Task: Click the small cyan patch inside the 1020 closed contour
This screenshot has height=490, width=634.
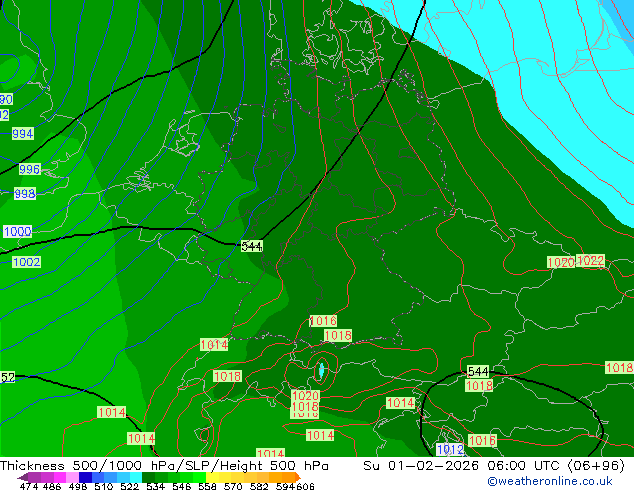Action: pyautogui.click(x=321, y=370)
